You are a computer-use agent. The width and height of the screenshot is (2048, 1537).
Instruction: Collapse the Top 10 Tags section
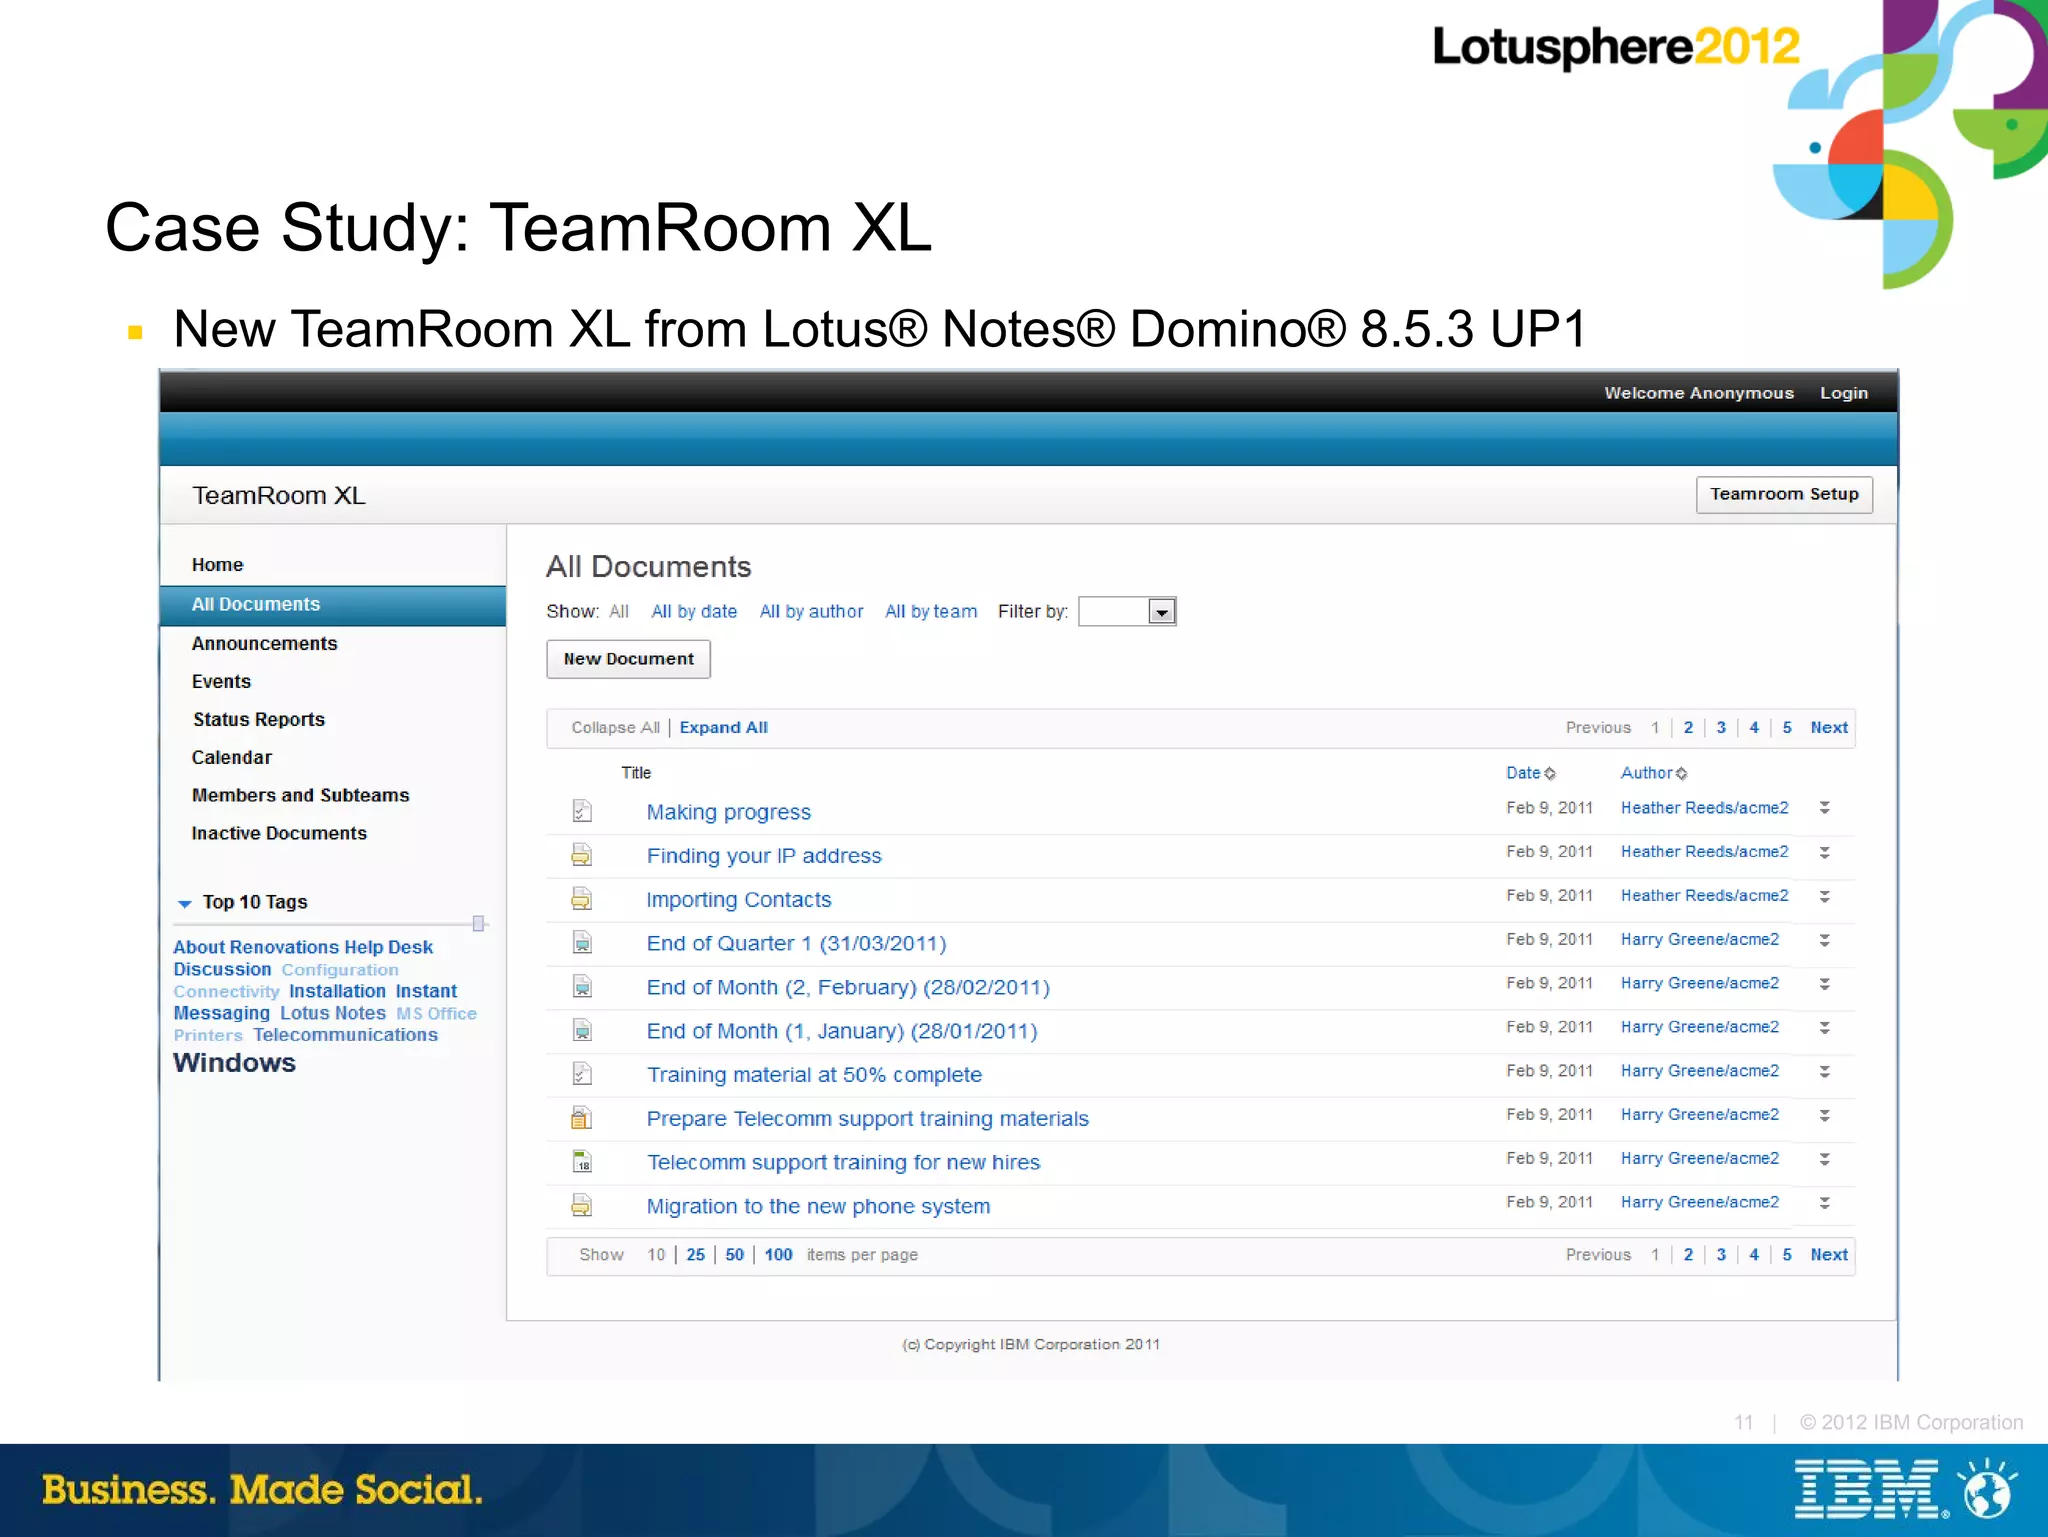click(184, 903)
